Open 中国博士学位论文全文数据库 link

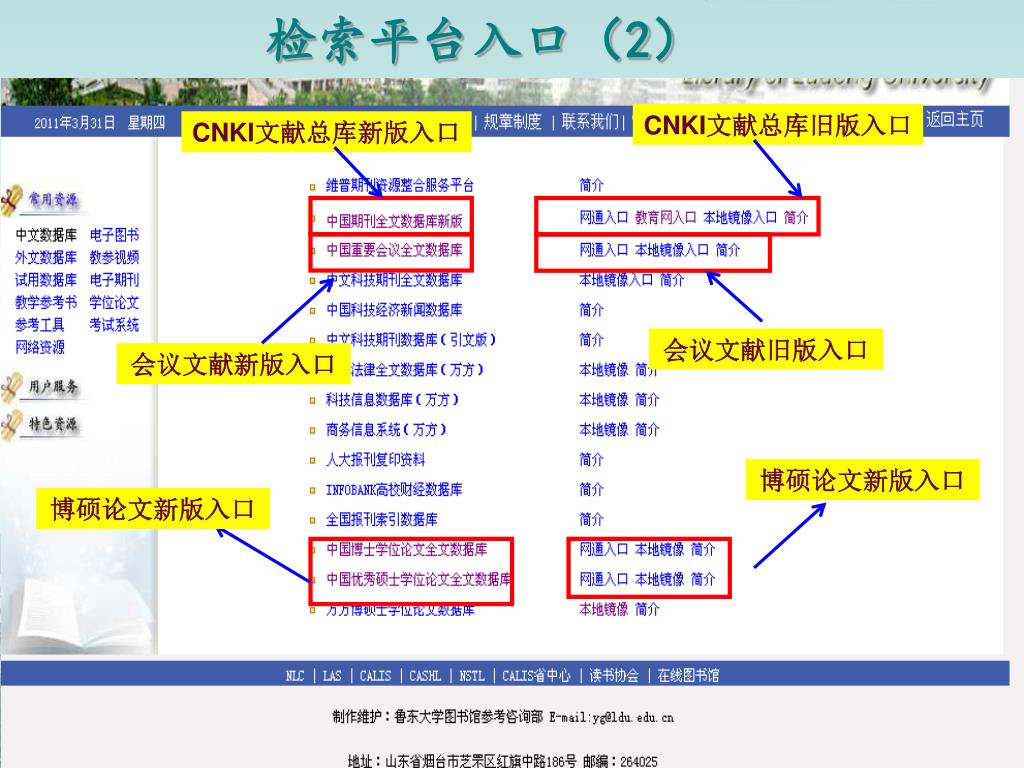coord(407,550)
